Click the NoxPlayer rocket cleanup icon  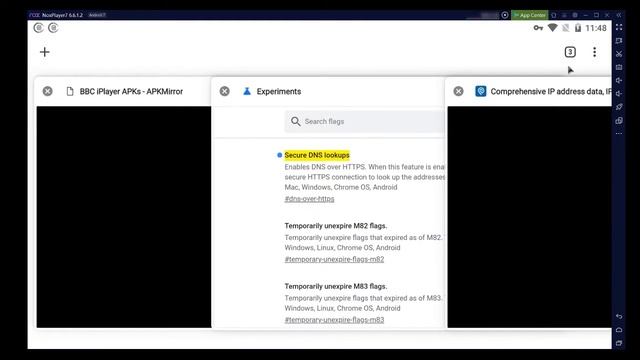[x=619, y=107]
